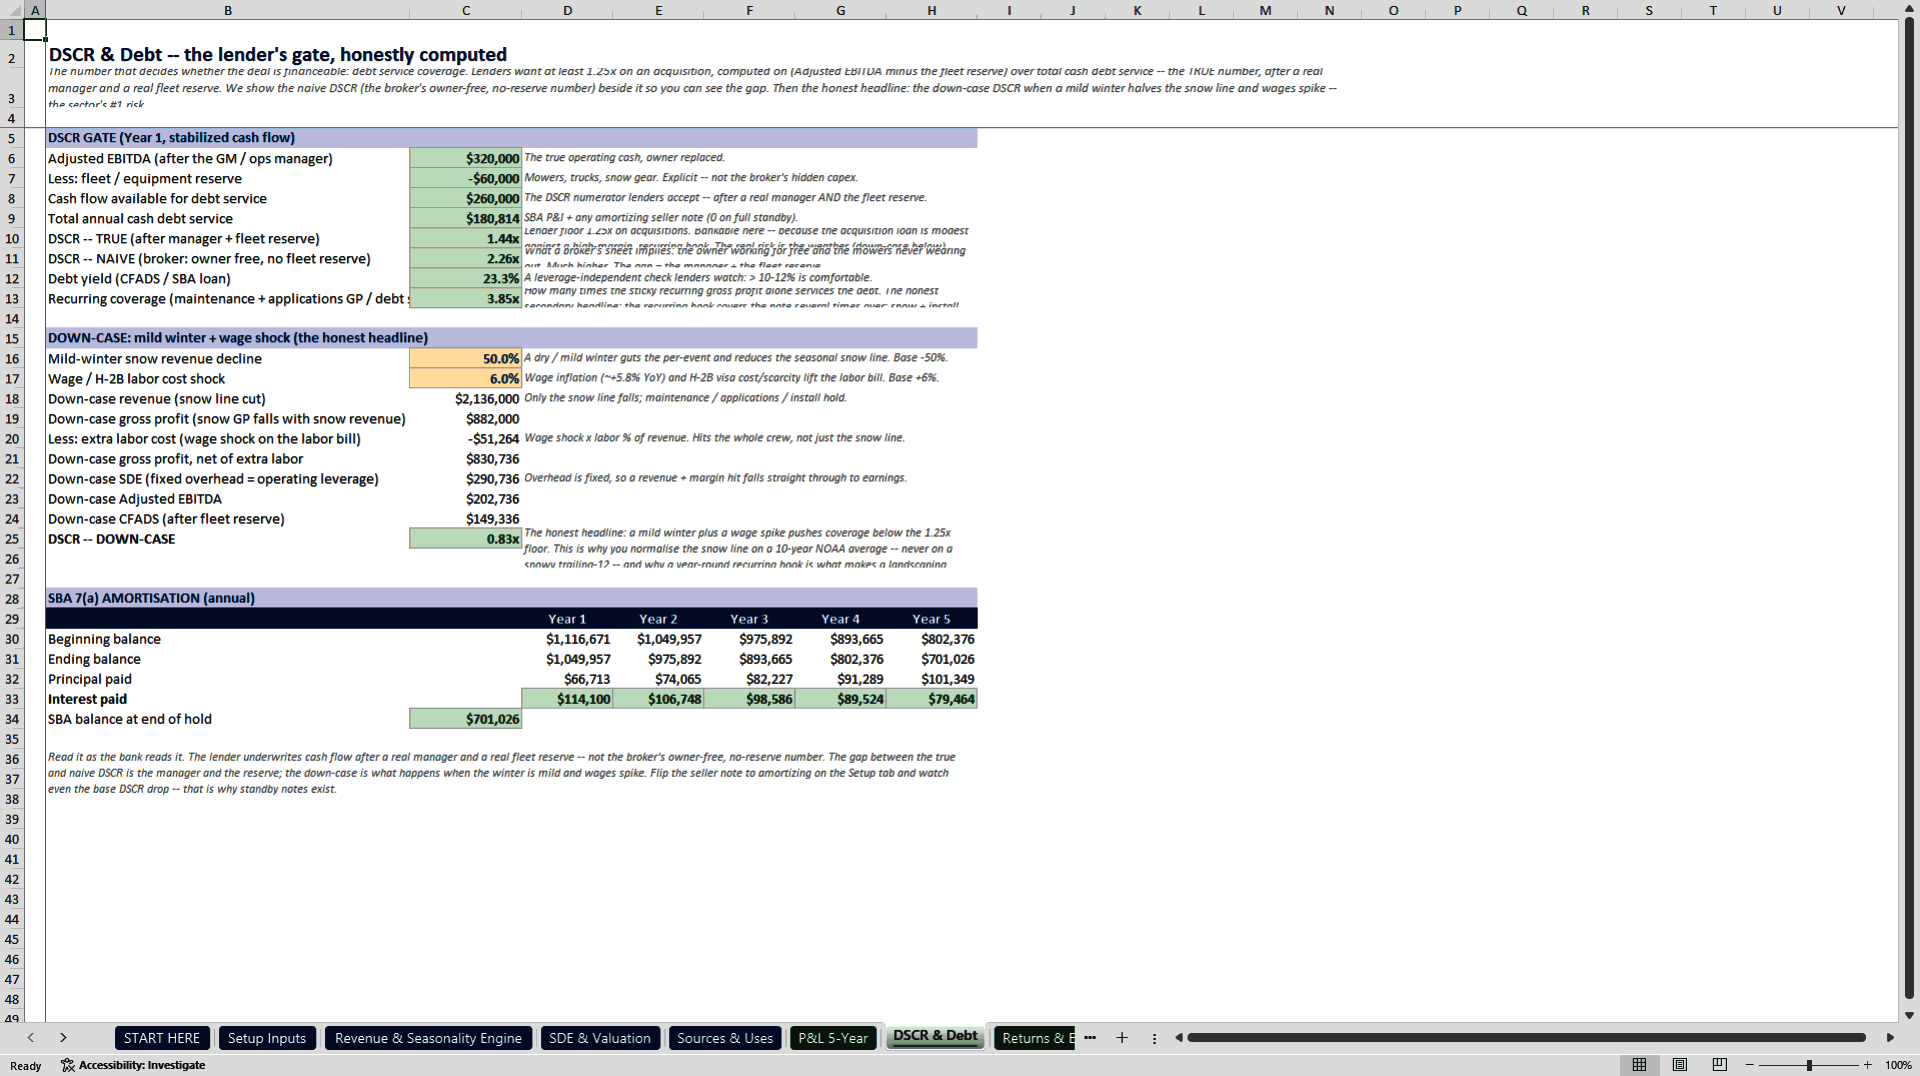Go to next sheet tab arrow
This screenshot has width=1920, height=1076.
63,1038
